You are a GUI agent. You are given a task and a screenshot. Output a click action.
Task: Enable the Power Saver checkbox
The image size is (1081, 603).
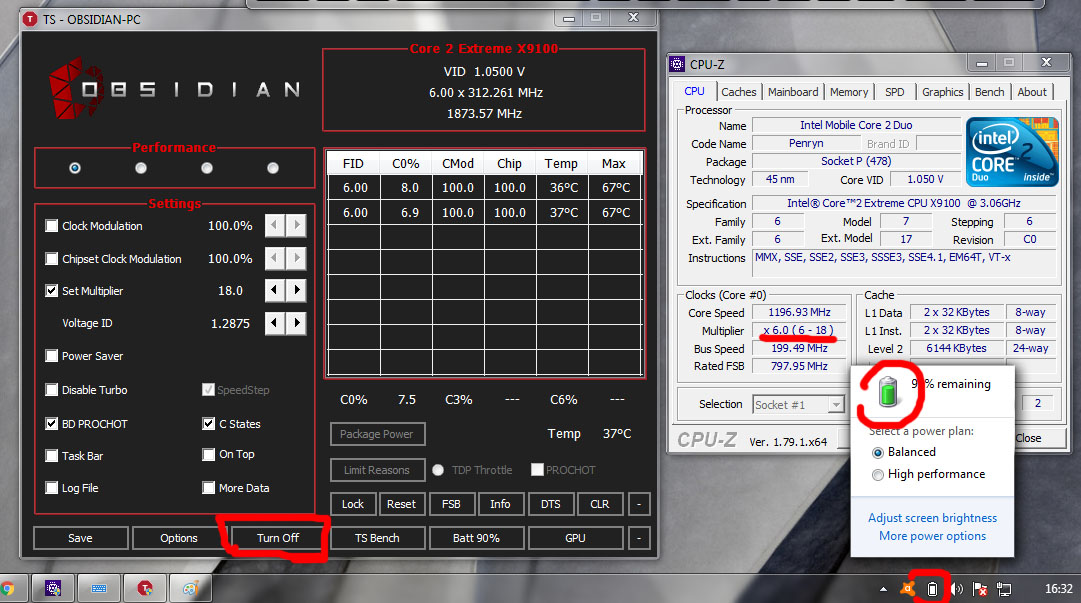(52, 356)
